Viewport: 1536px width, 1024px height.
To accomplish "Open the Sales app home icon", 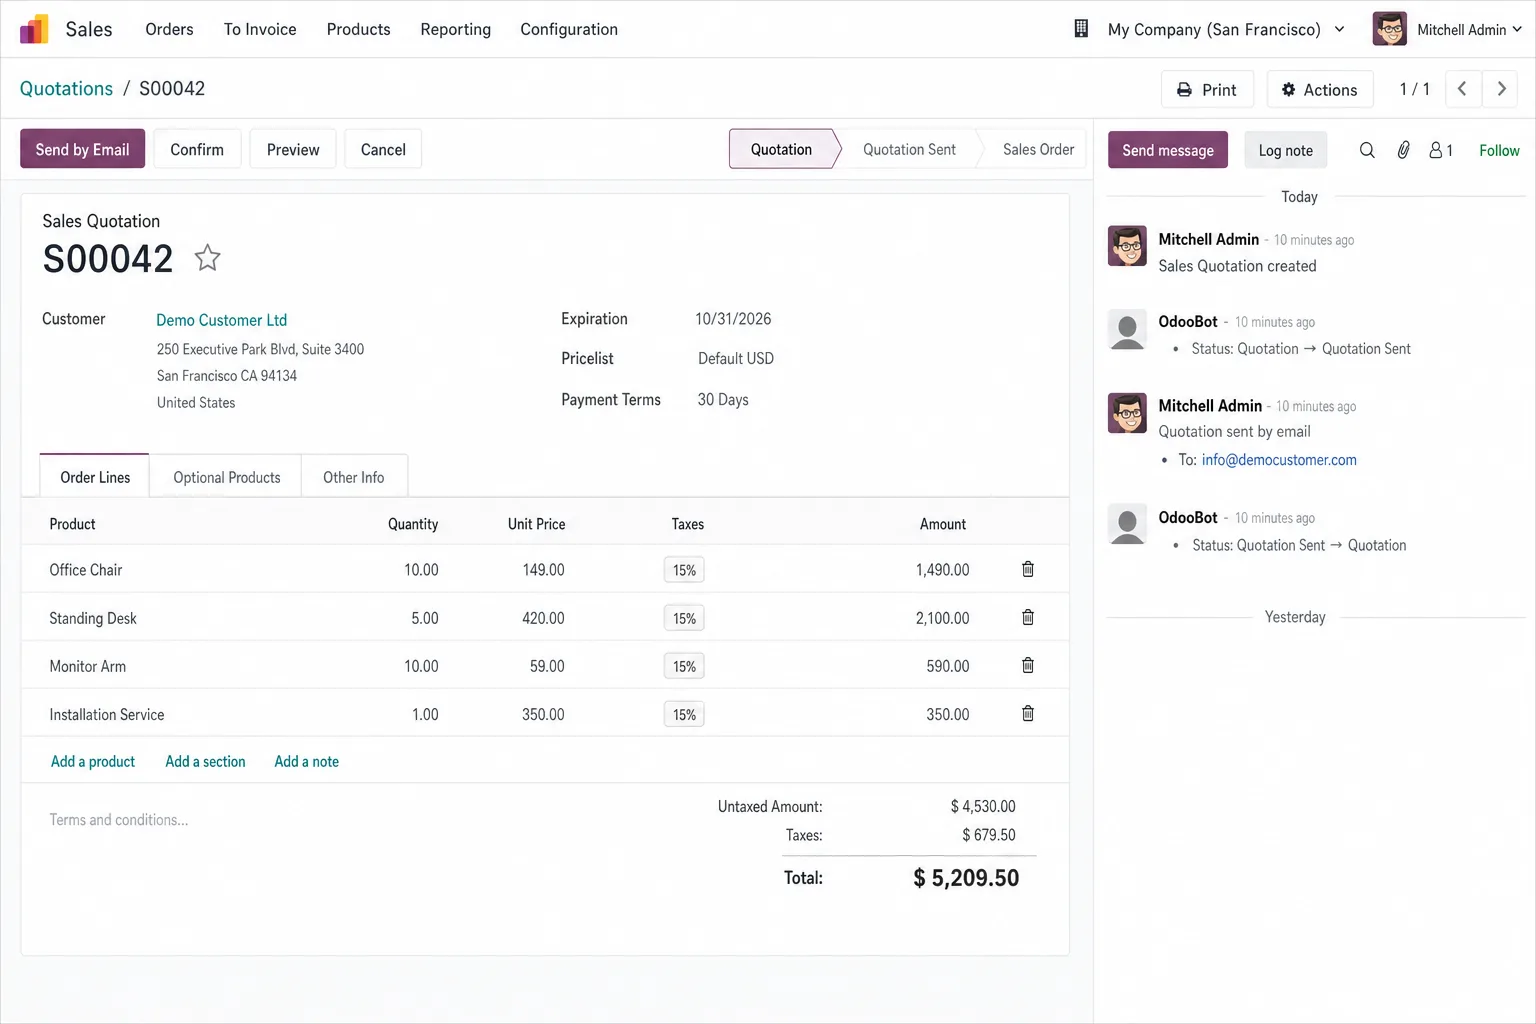I will click(x=34, y=29).
